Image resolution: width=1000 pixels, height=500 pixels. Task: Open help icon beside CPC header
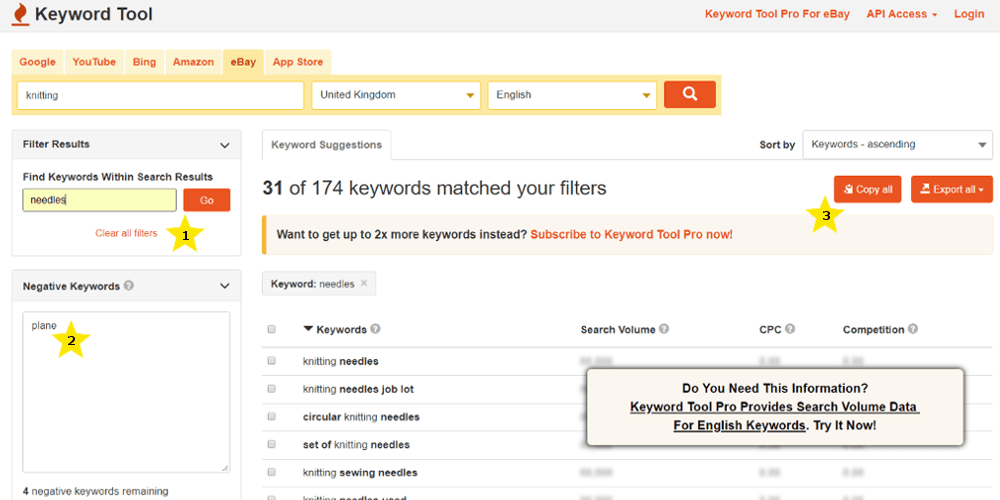790,329
